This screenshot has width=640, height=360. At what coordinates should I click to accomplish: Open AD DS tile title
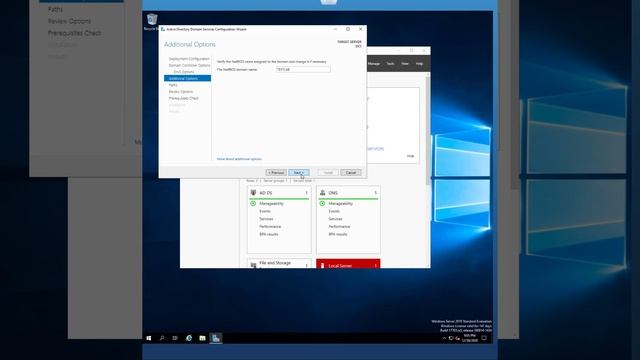pos(266,193)
